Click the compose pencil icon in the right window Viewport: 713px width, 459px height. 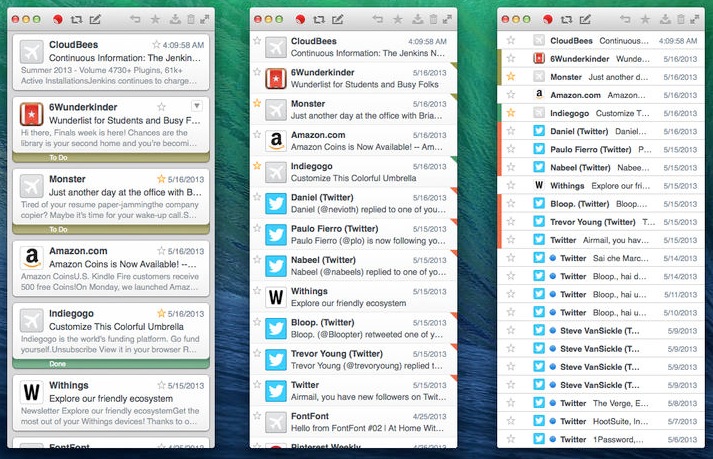(x=585, y=19)
